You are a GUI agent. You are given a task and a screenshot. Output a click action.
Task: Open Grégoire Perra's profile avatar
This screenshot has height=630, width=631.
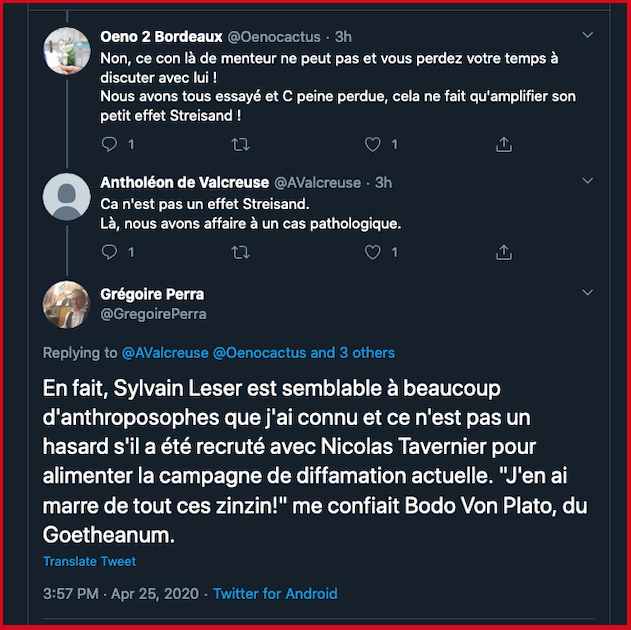coord(68,305)
